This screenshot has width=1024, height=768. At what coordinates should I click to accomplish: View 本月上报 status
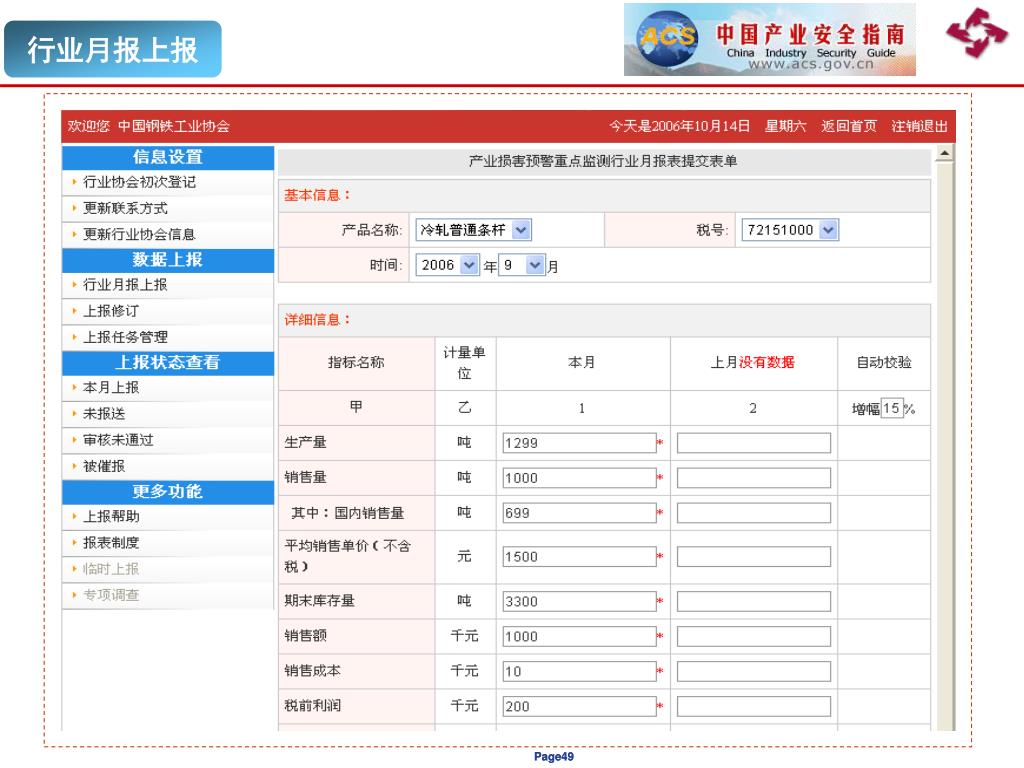pyautogui.click(x=110, y=388)
